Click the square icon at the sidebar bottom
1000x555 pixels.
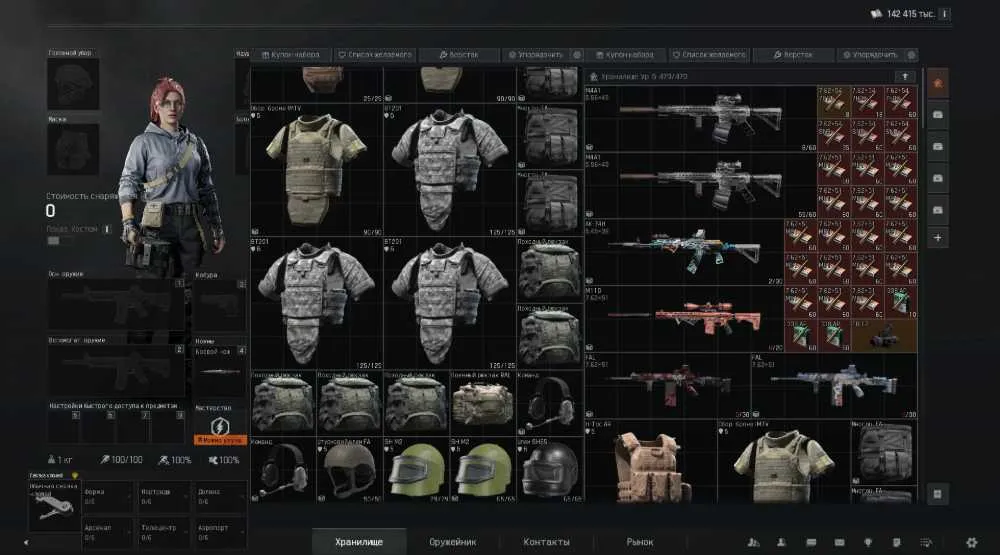click(938, 494)
